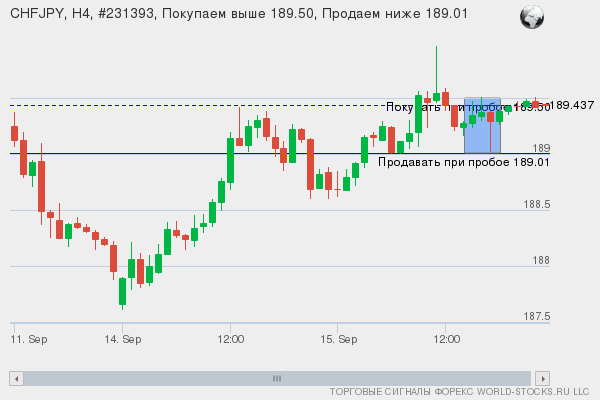This screenshot has height=400, width=600.
Task: Click the '14. Sep' date axis label
Action: pos(123,339)
